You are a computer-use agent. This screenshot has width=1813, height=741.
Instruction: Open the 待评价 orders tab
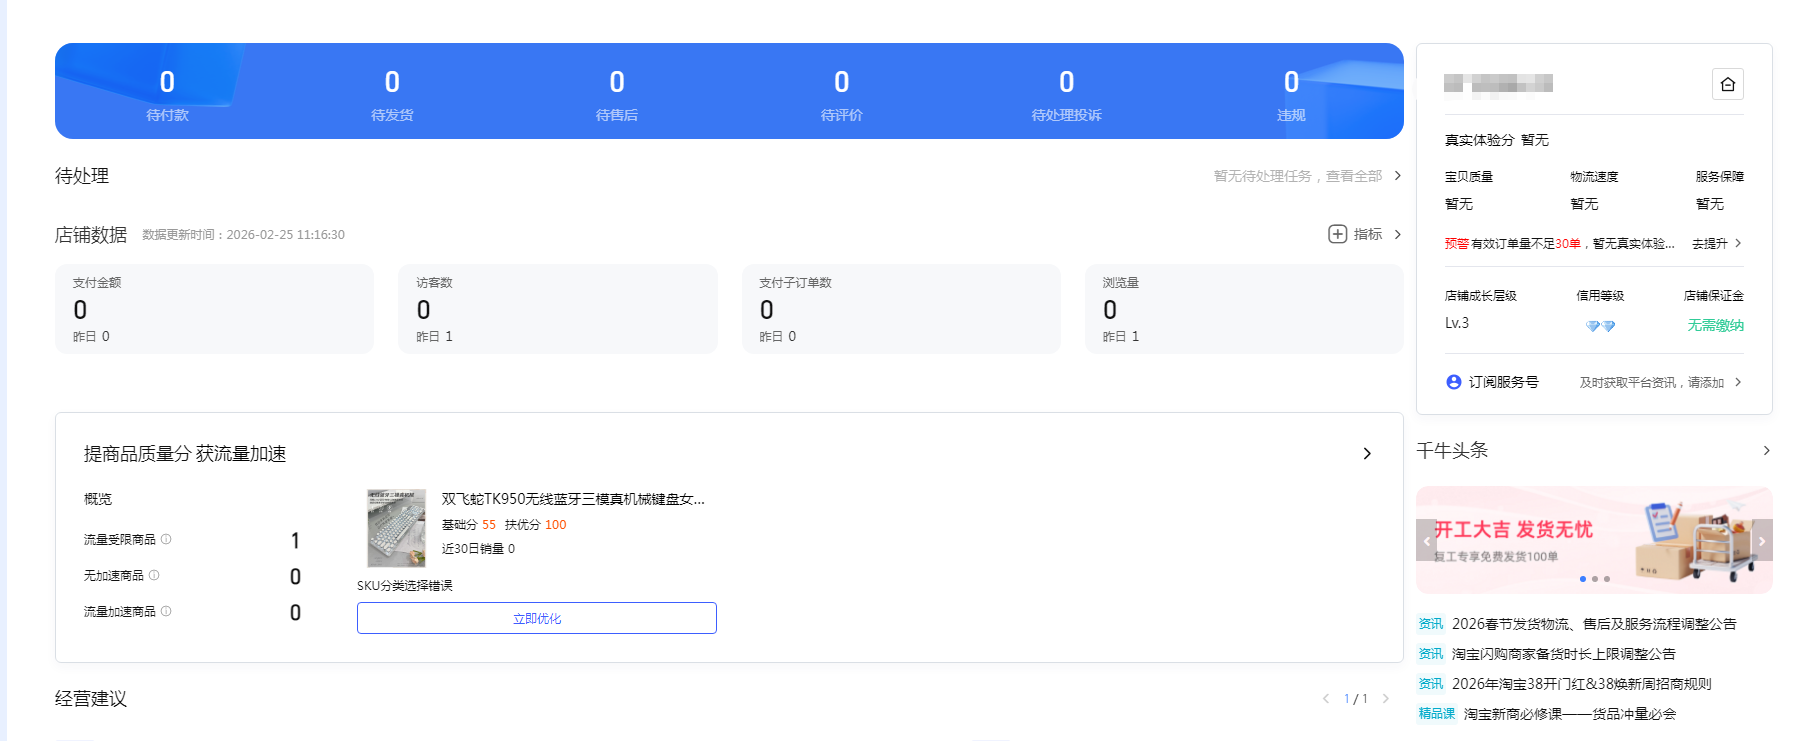(842, 94)
